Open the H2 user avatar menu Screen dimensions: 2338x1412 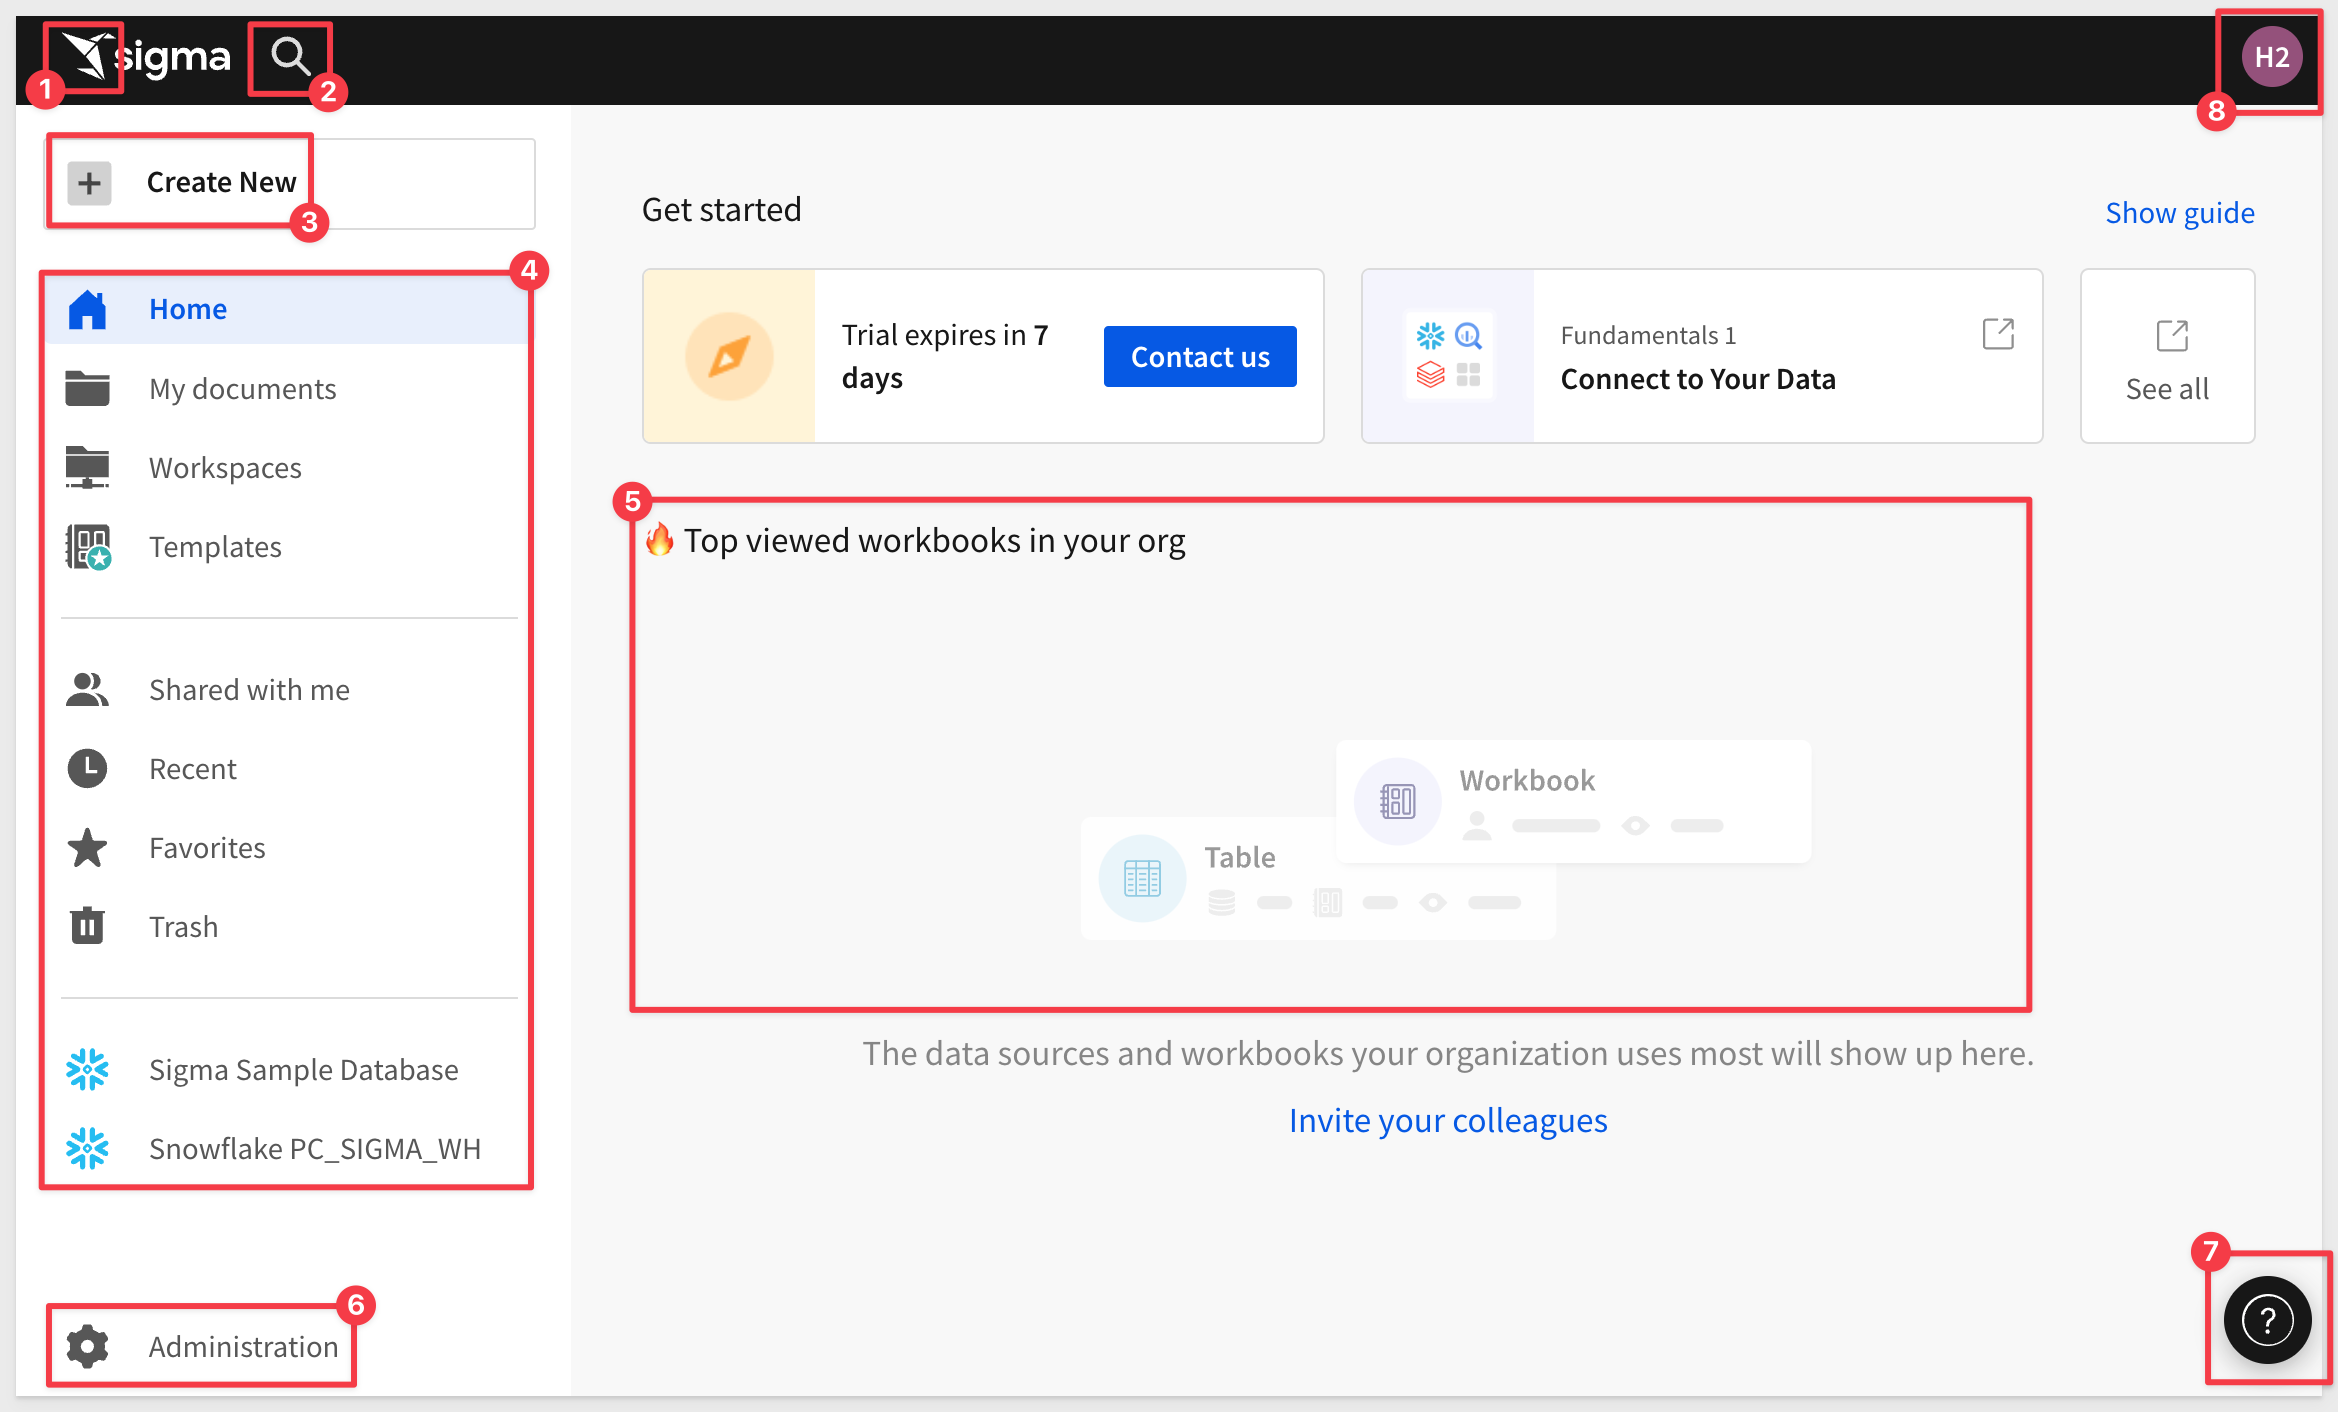coord(2271,57)
